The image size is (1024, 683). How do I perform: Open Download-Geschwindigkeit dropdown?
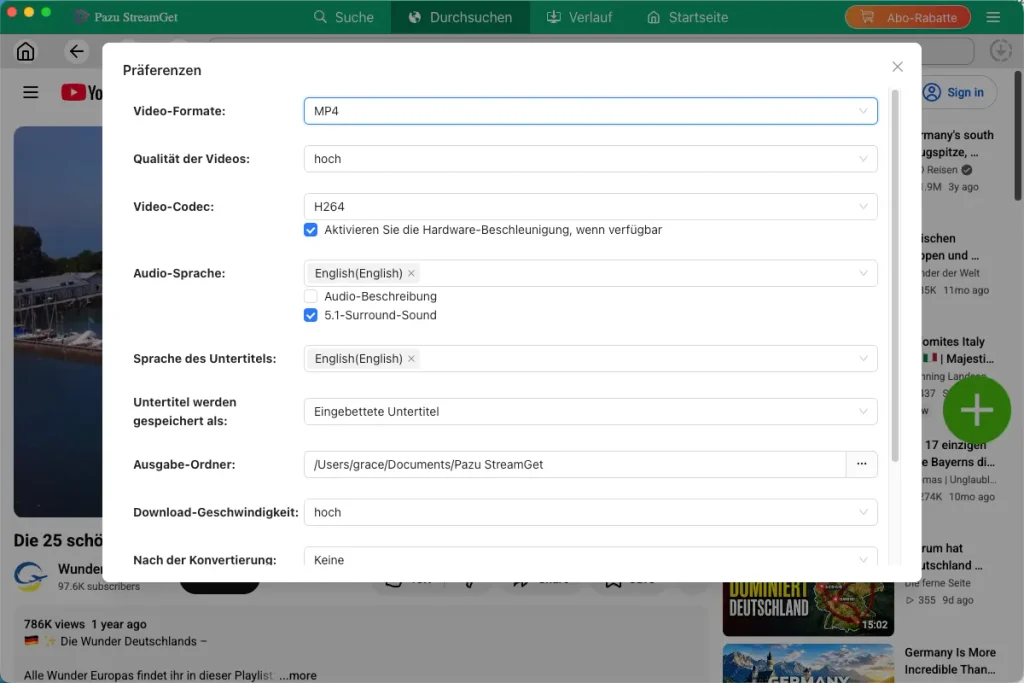pyautogui.click(x=590, y=512)
